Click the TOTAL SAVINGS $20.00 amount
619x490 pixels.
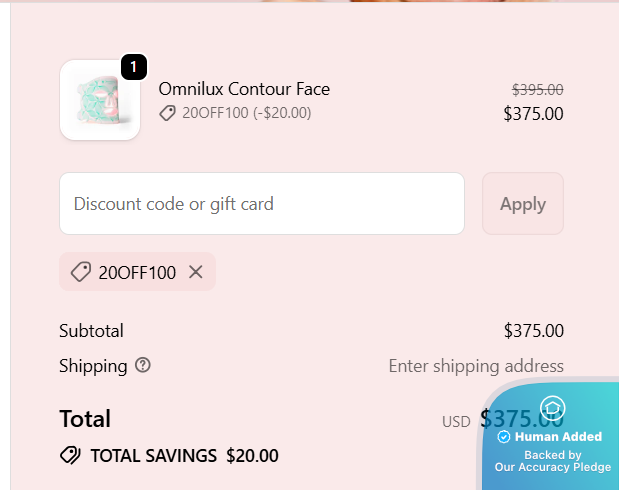coord(252,456)
